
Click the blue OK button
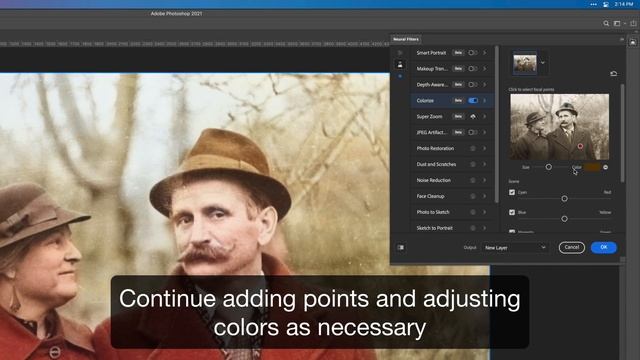604,247
